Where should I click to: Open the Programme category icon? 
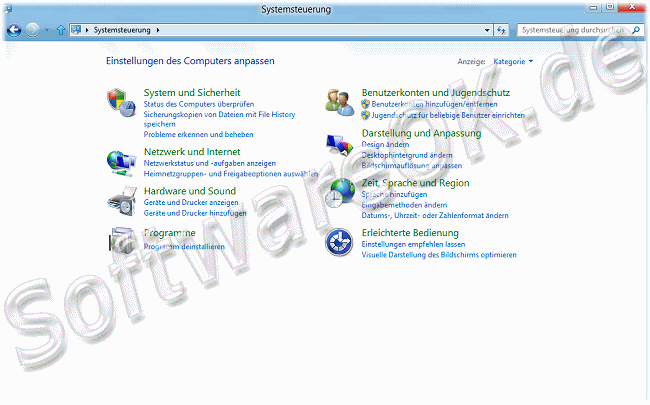pos(122,240)
